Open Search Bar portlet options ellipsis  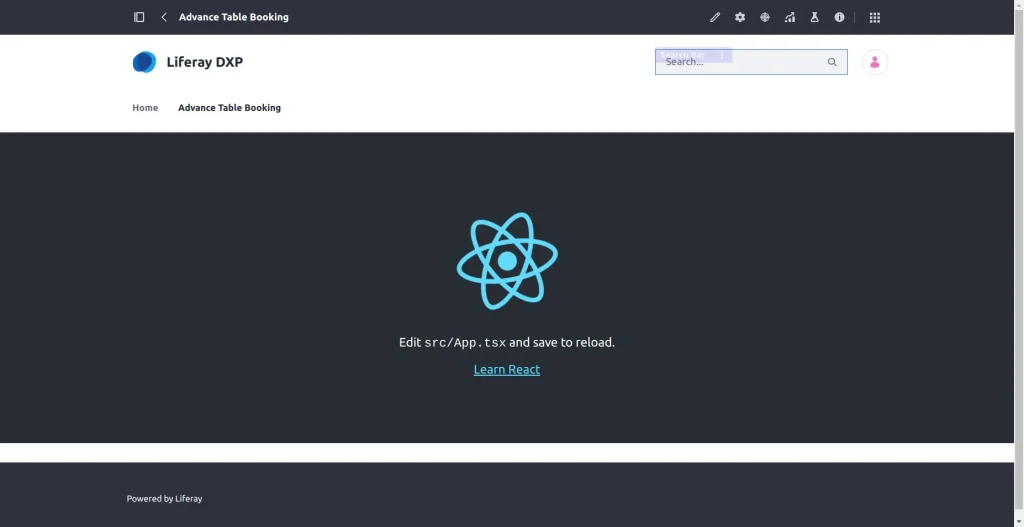[x=722, y=56]
